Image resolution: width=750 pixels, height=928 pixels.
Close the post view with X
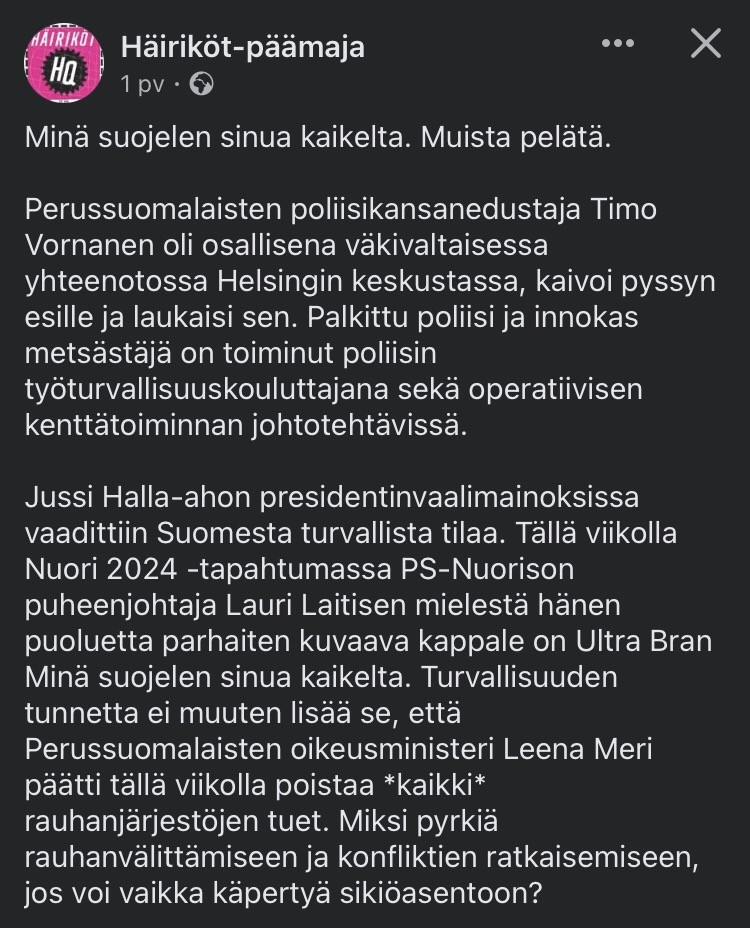click(x=706, y=43)
